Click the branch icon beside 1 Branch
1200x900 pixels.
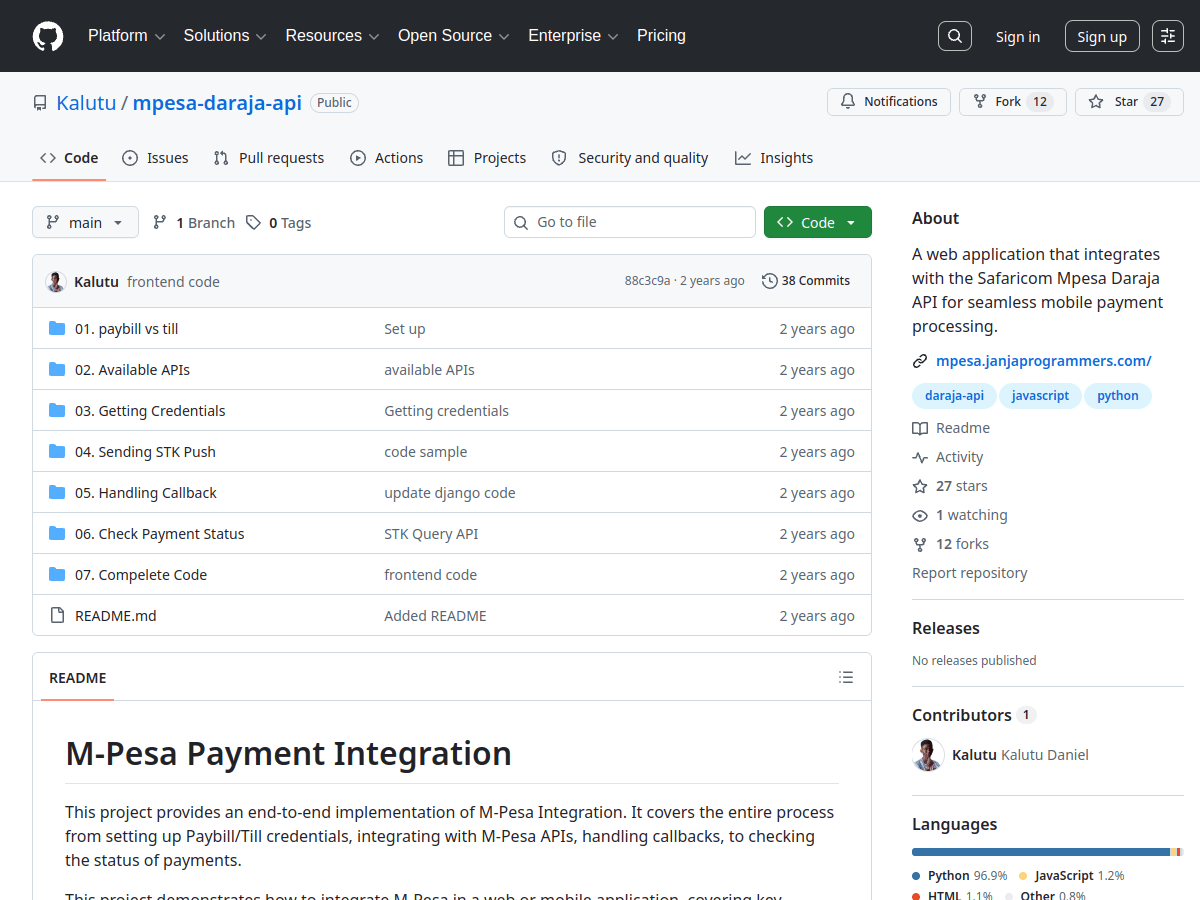pos(160,223)
